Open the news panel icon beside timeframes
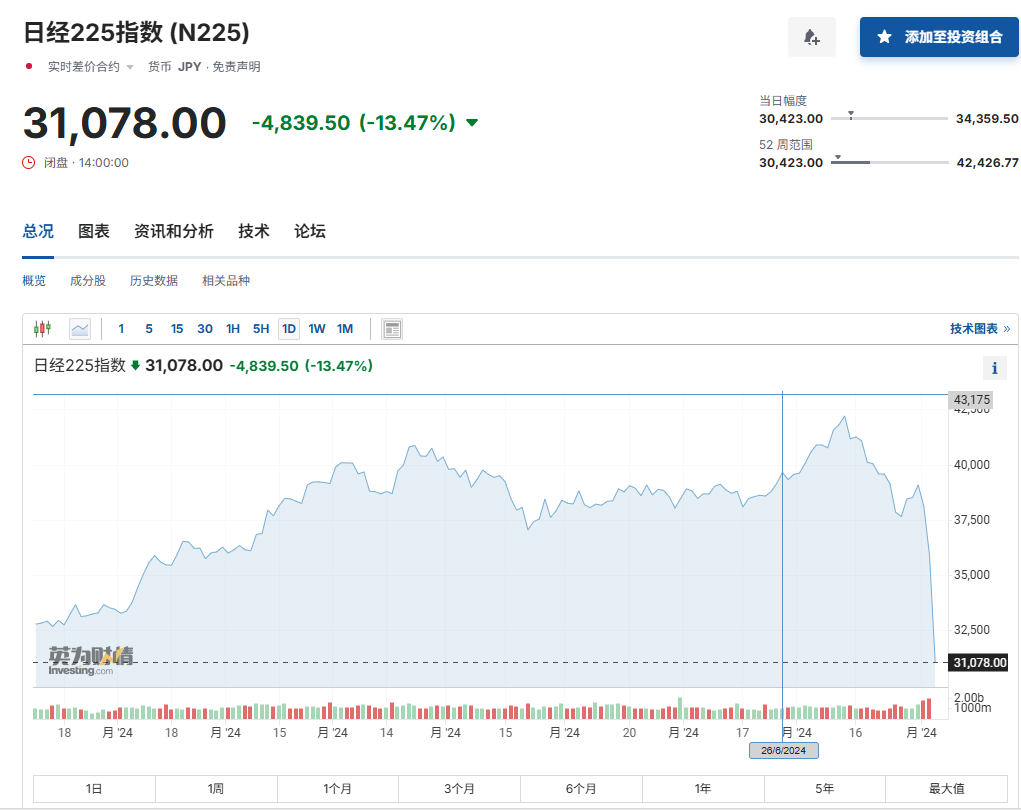This screenshot has width=1021, height=810. (x=390, y=328)
